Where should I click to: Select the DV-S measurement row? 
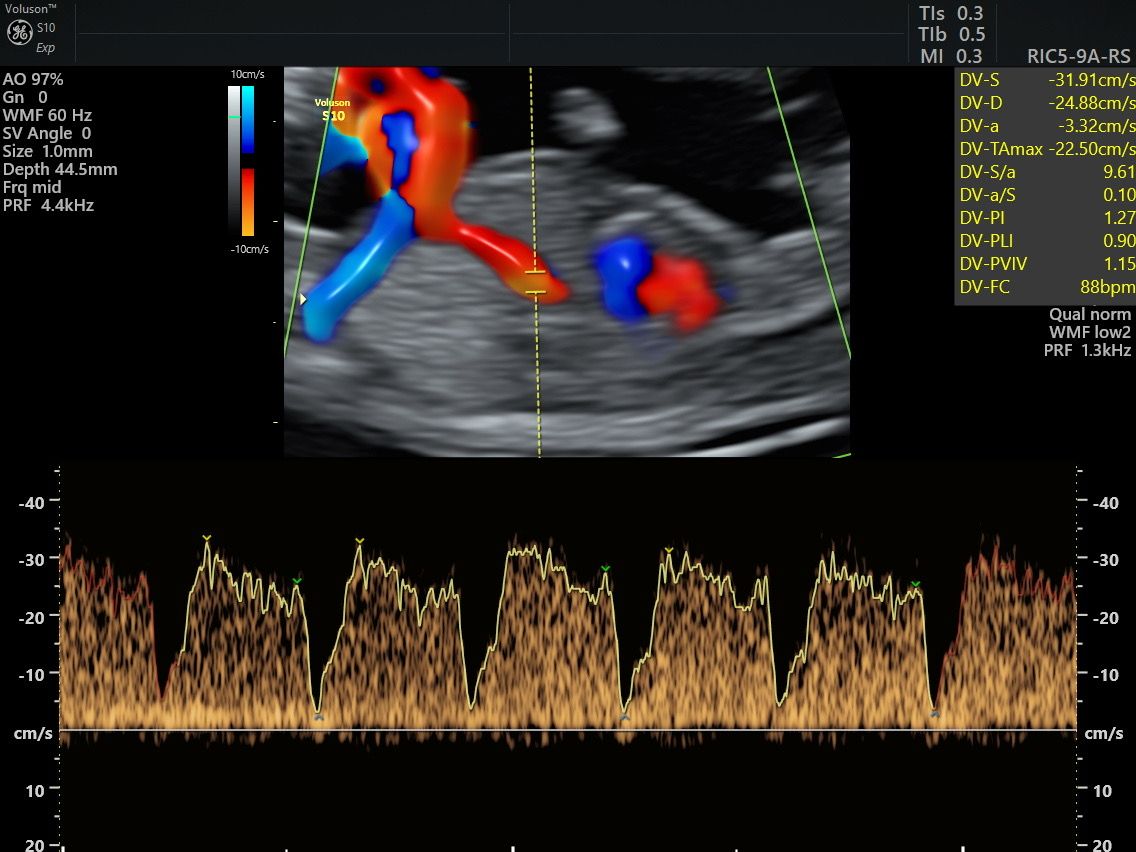pos(1046,81)
